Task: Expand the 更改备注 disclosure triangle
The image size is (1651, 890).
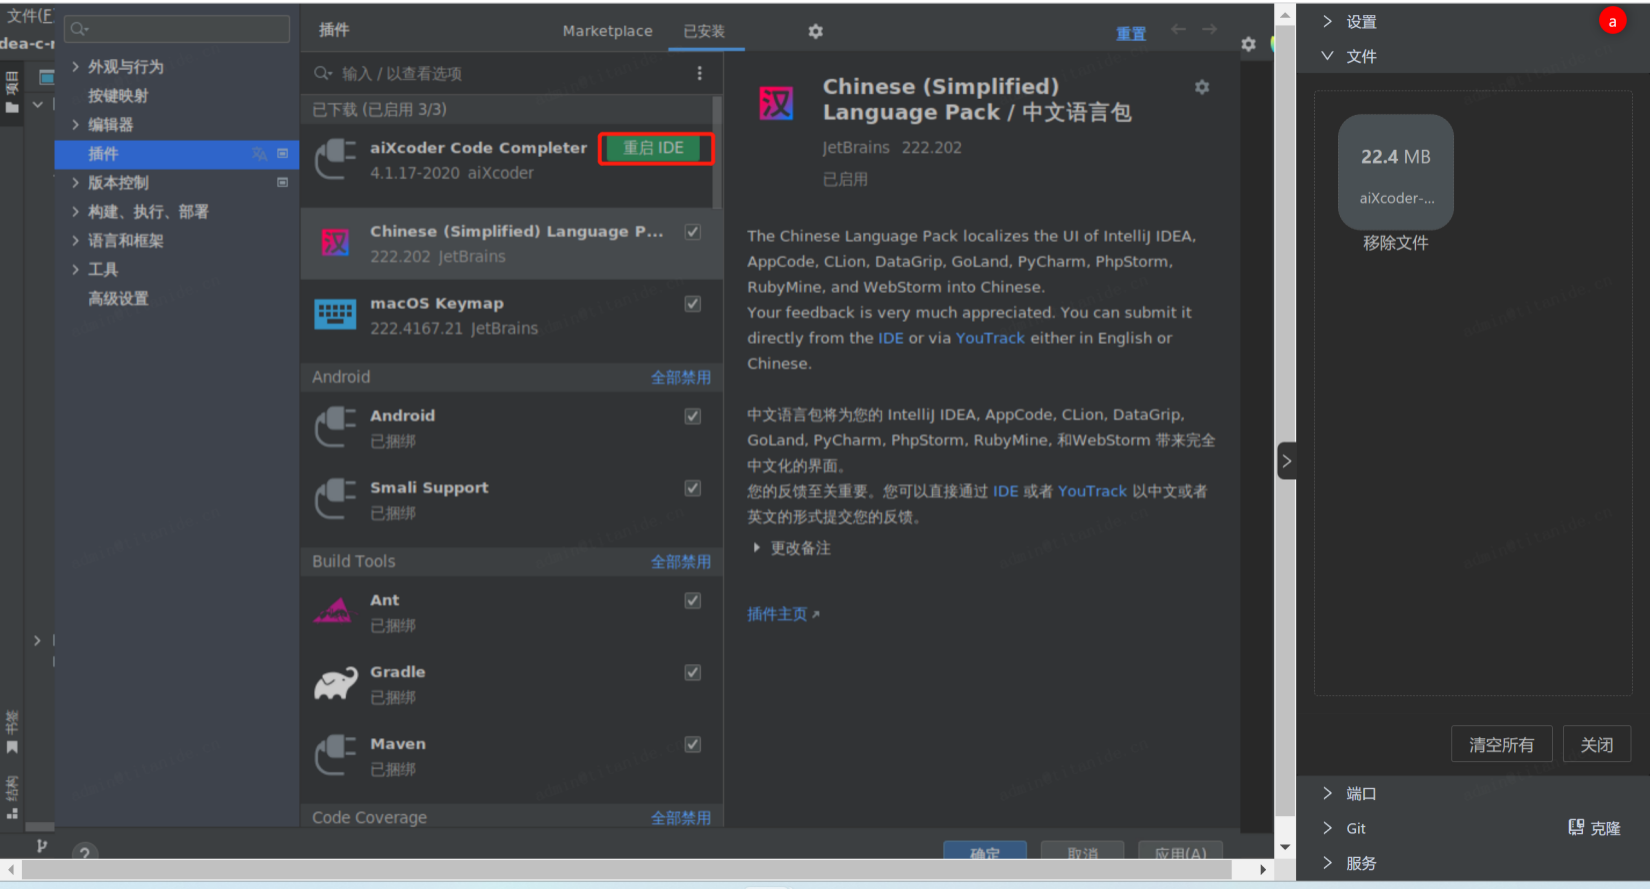Action: tap(756, 548)
